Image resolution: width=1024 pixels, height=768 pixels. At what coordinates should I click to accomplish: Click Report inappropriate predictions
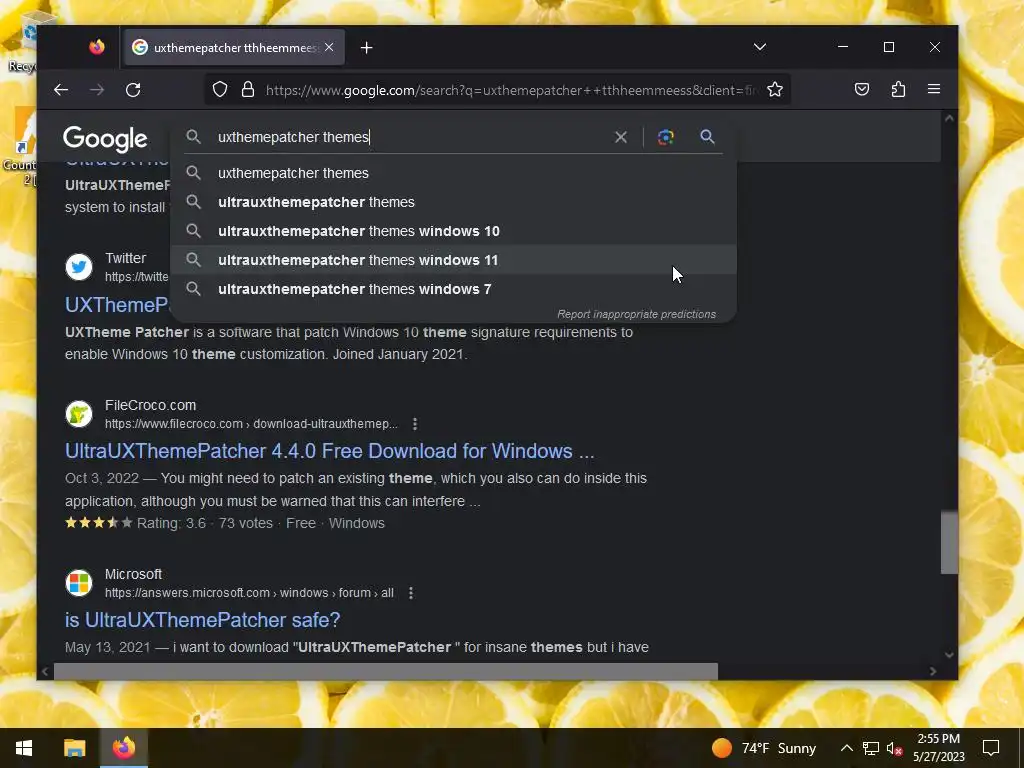click(x=636, y=314)
